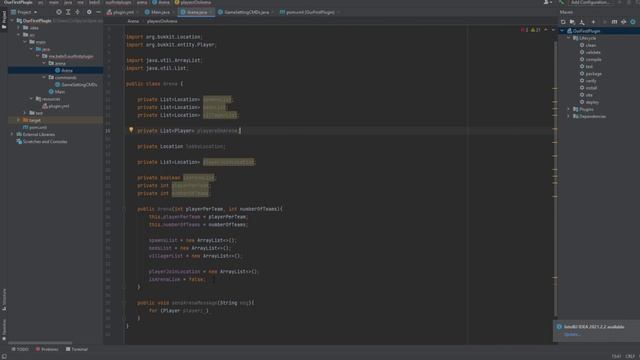Click playersOnArena breadcrumb above editor

click(162, 21)
